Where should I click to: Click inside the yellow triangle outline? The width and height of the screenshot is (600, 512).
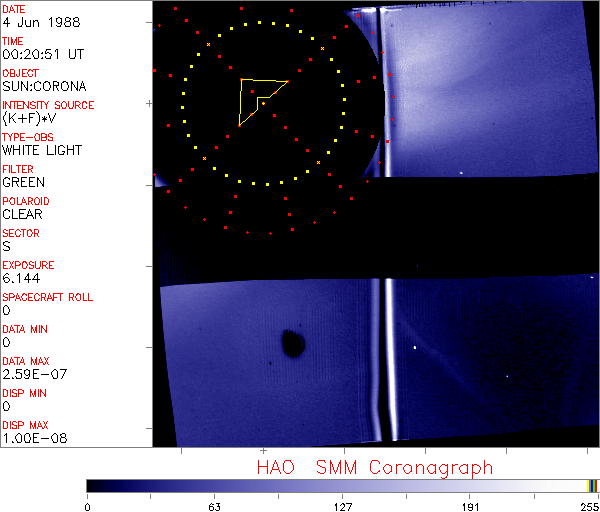click(254, 95)
